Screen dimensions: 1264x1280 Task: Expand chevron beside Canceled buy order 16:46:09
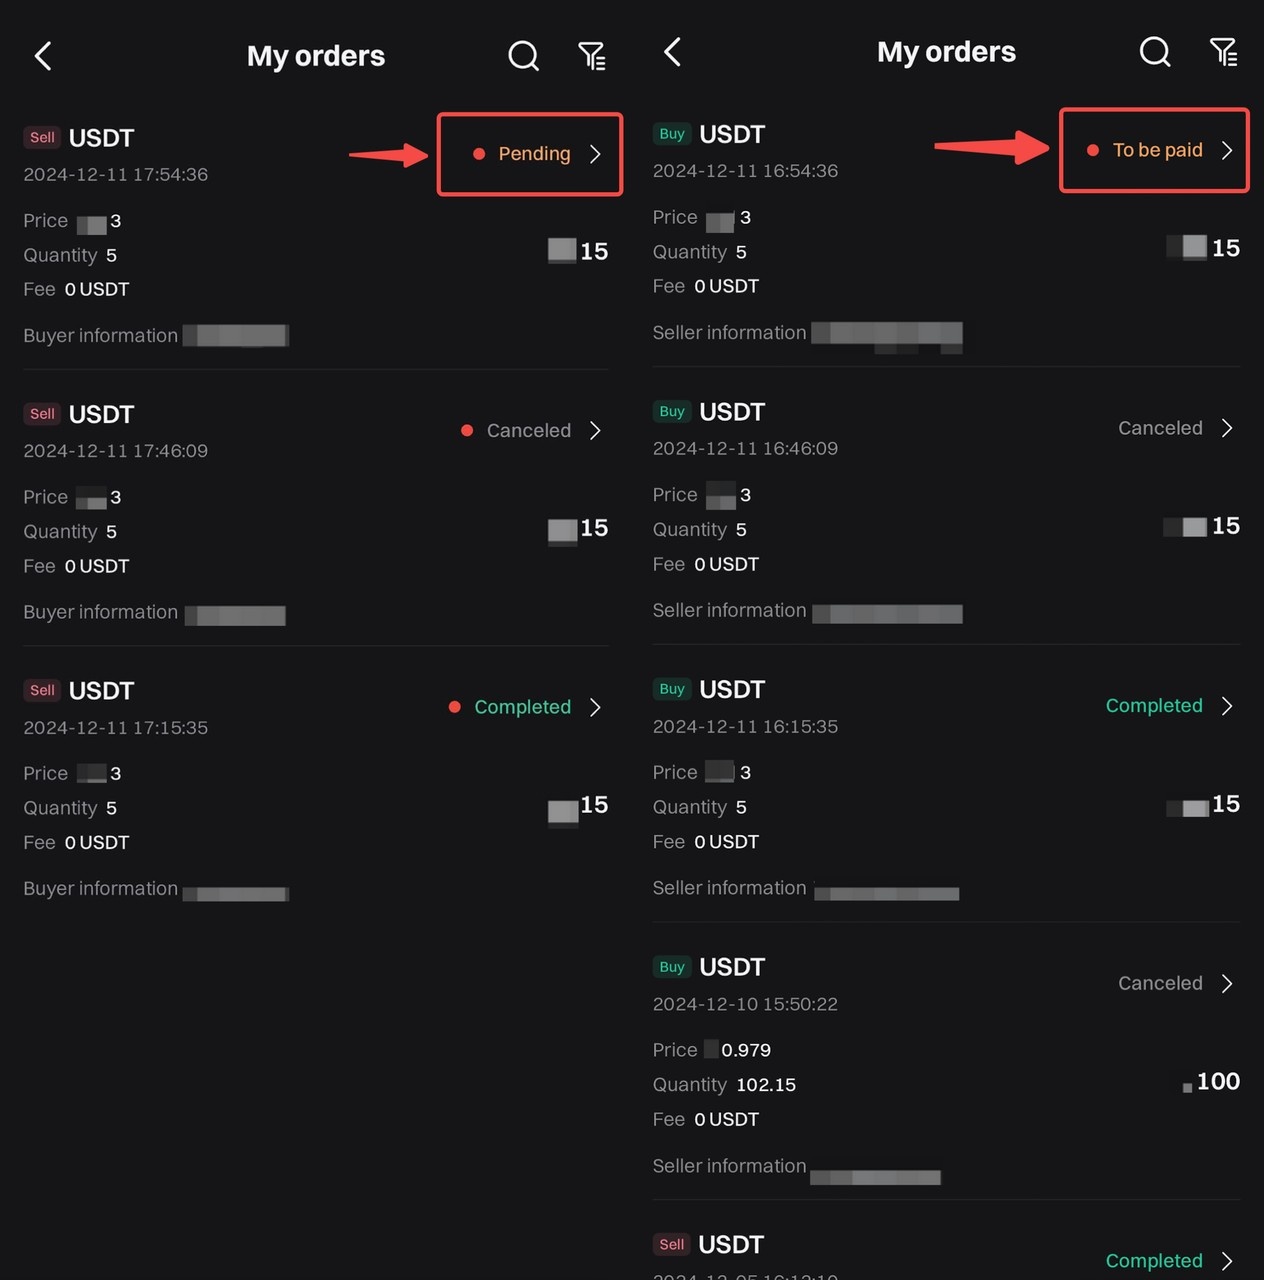coord(1227,428)
